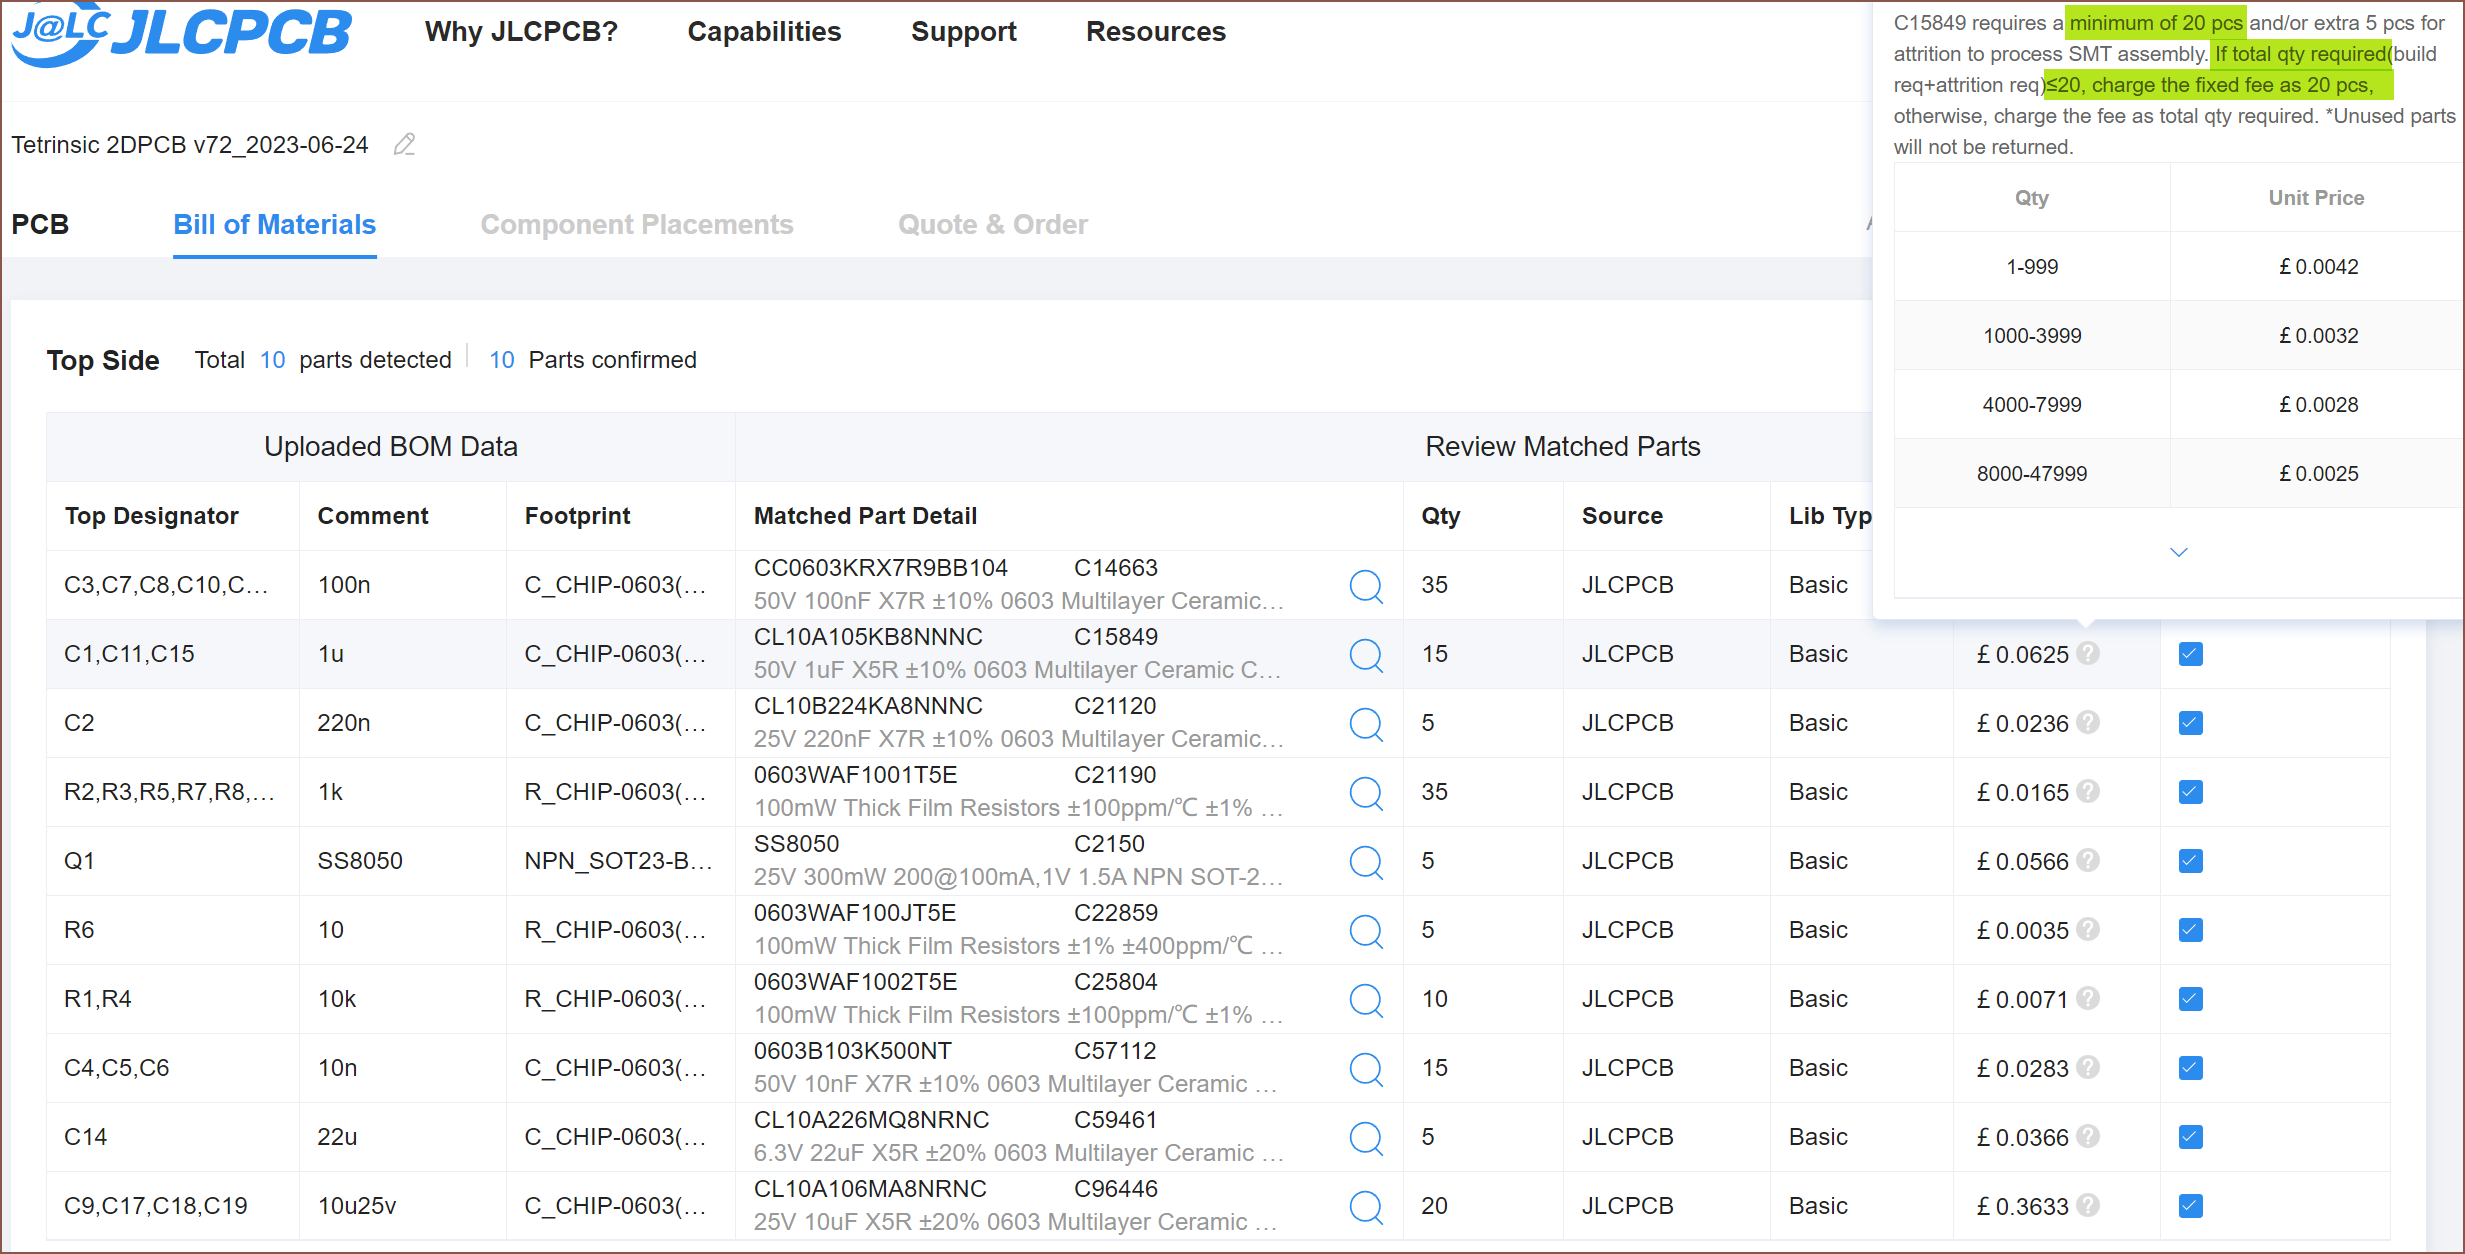Image resolution: width=2465 pixels, height=1254 pixels.
Task: Click the pencil icon to rename project
Action: coord(404,145)
